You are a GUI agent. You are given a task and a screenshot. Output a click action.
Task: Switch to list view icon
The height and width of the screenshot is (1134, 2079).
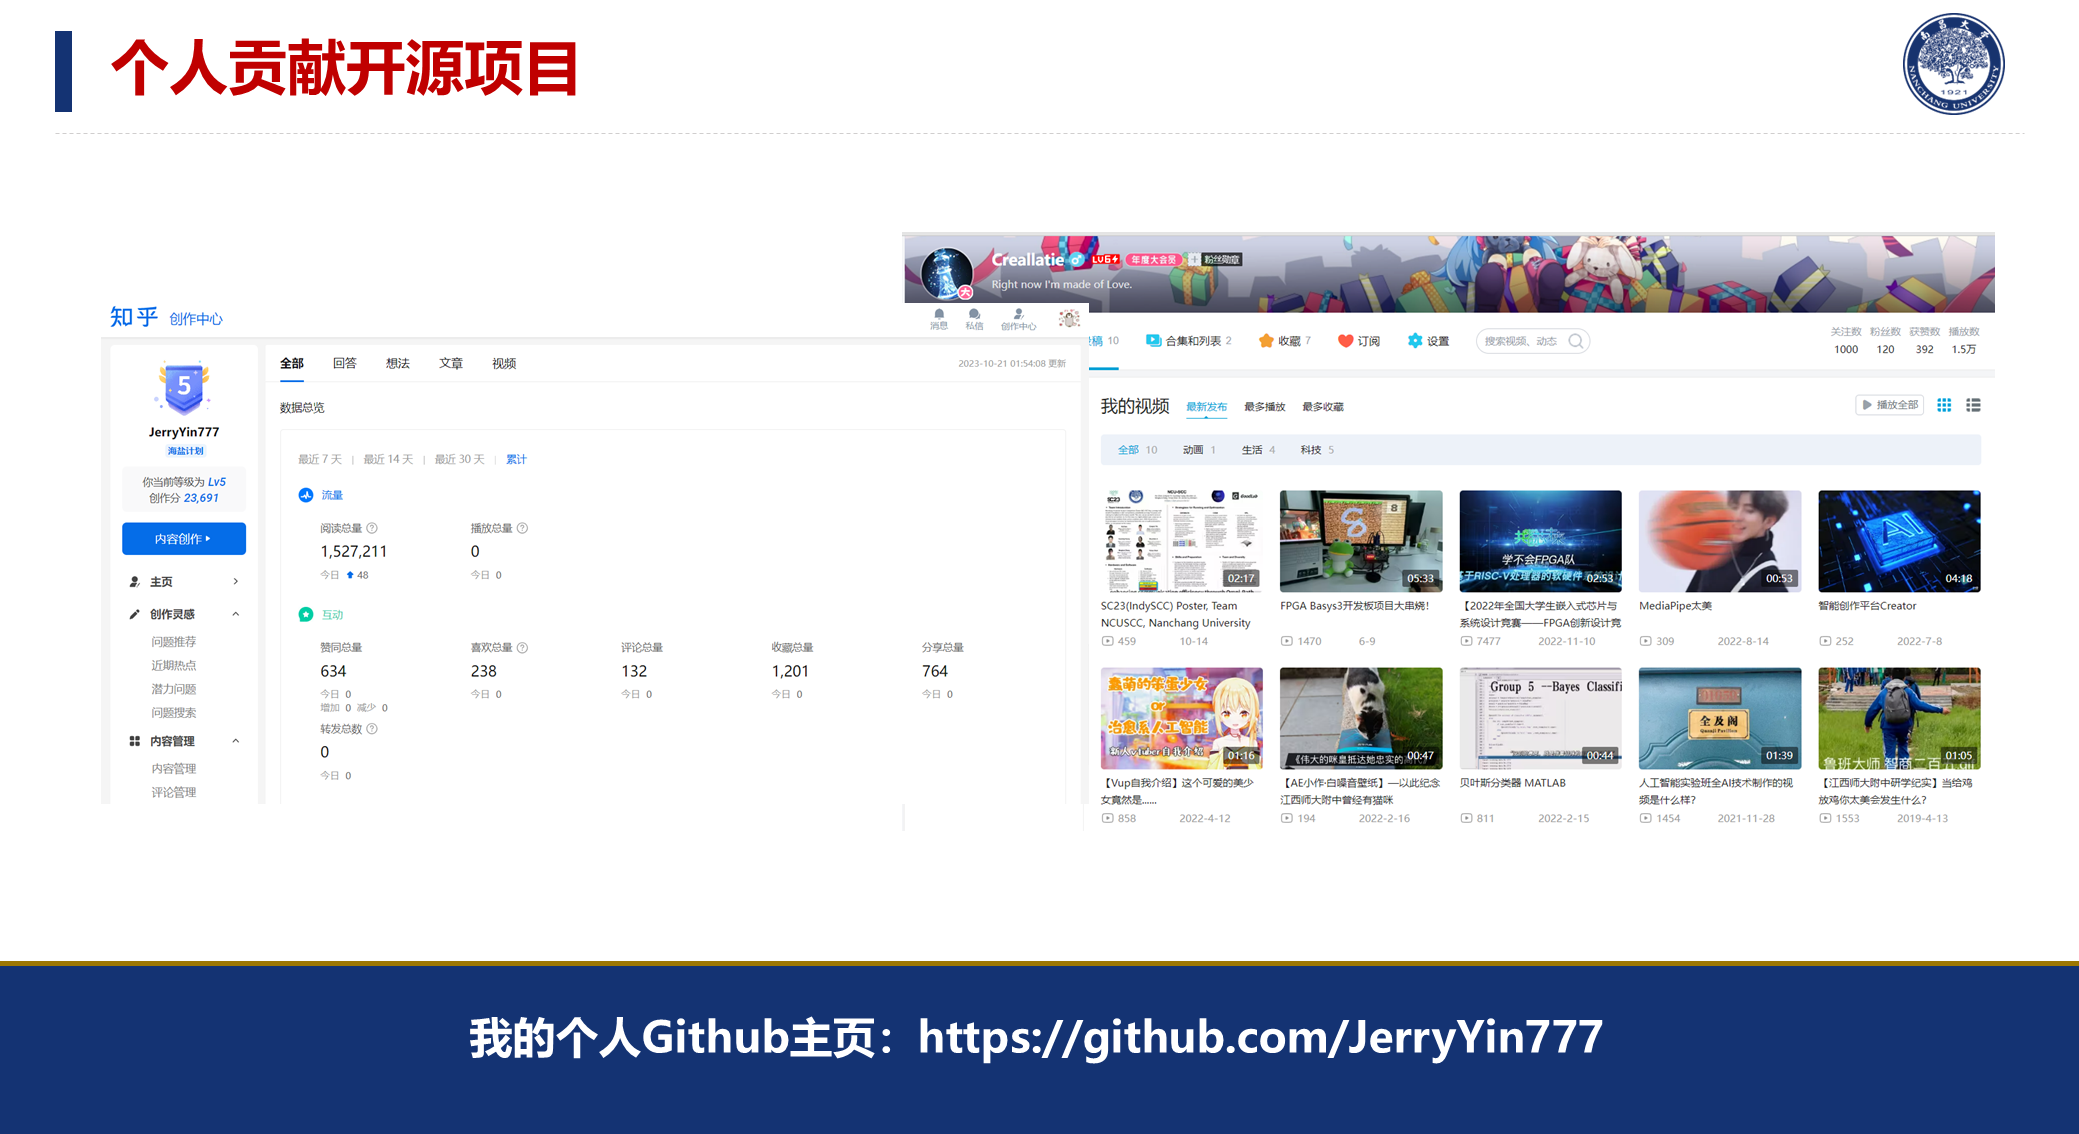pos(1973,405)
